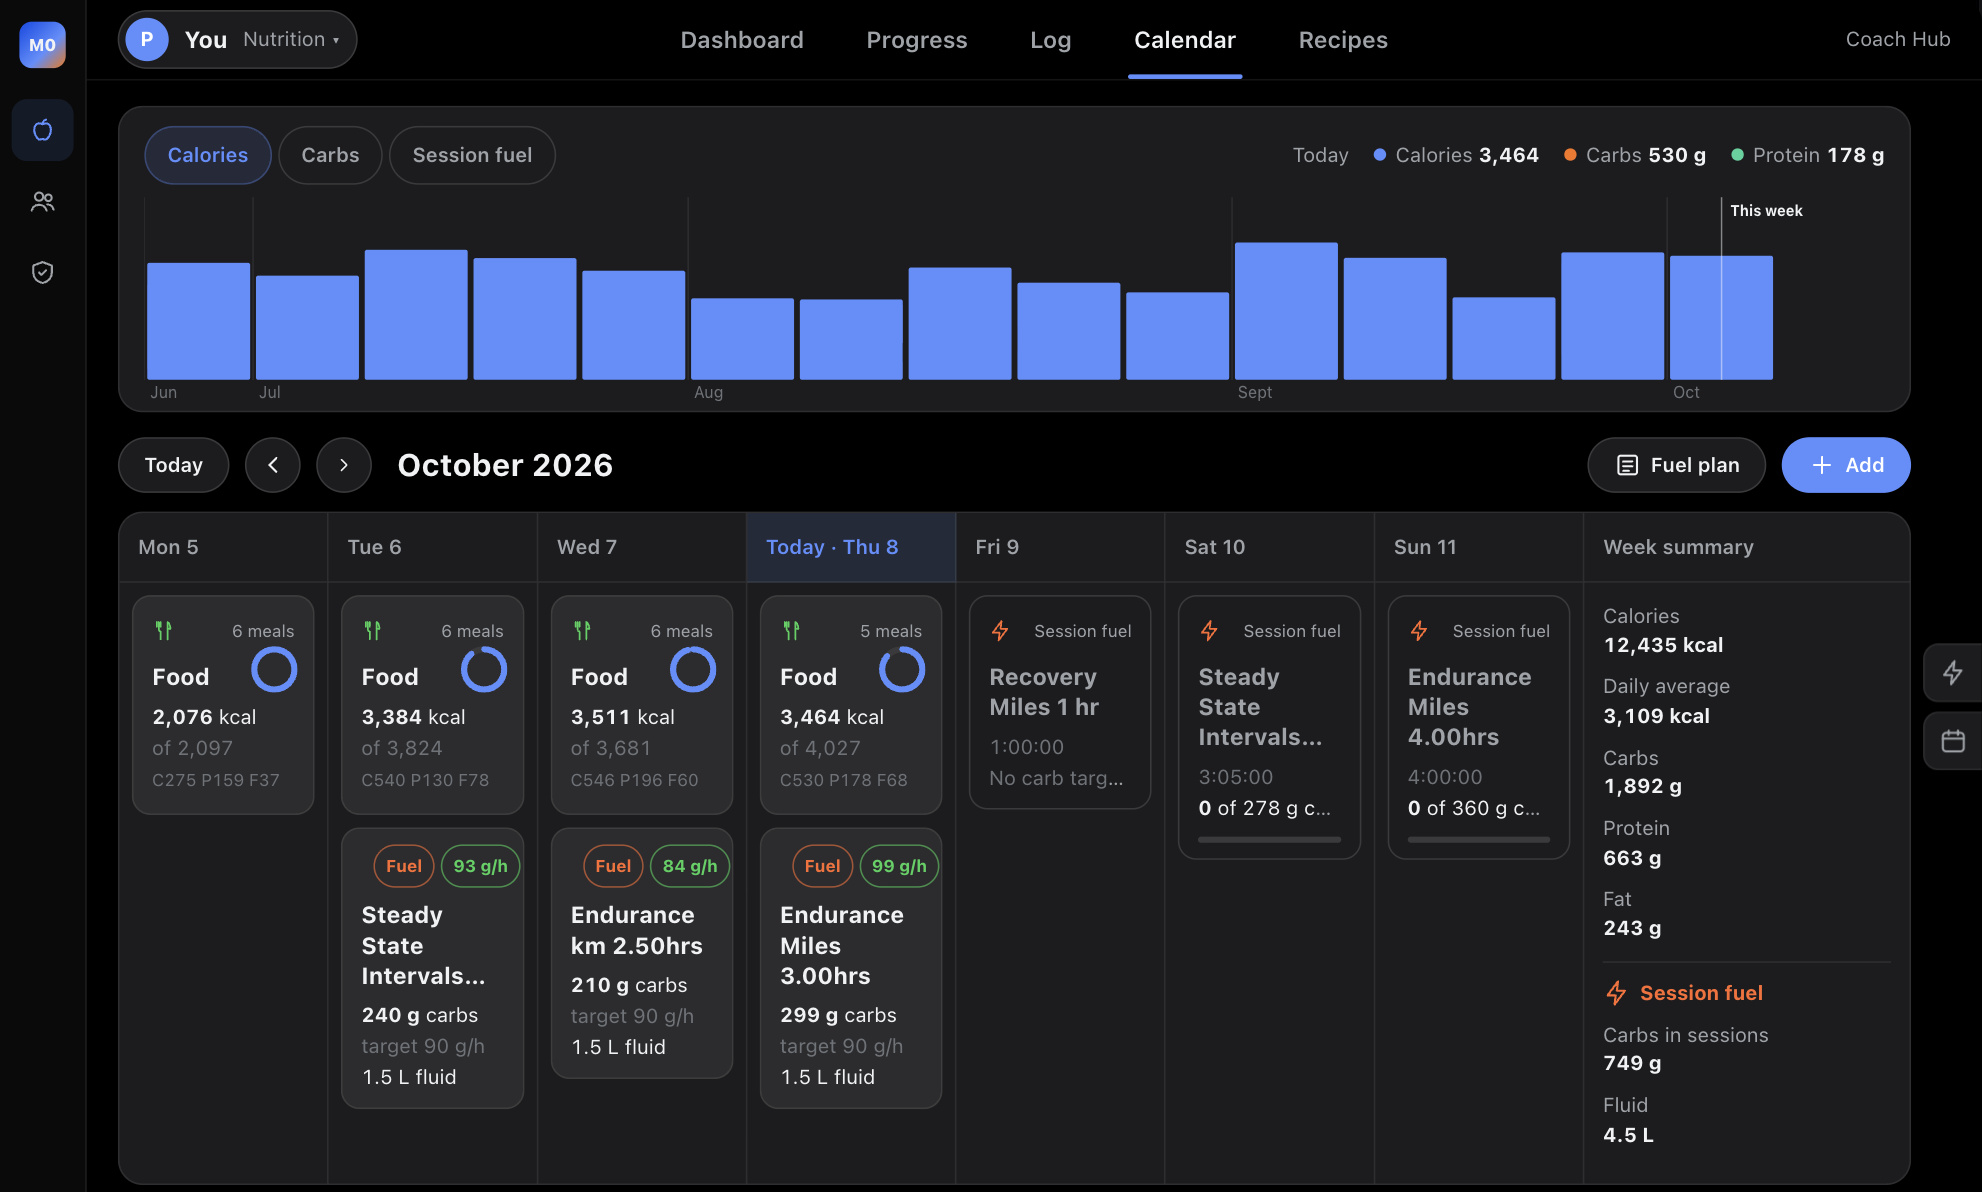Select the This week bar in the chart
The width and height of the screenshot is (1982, 1192).
coord(1721,317)
